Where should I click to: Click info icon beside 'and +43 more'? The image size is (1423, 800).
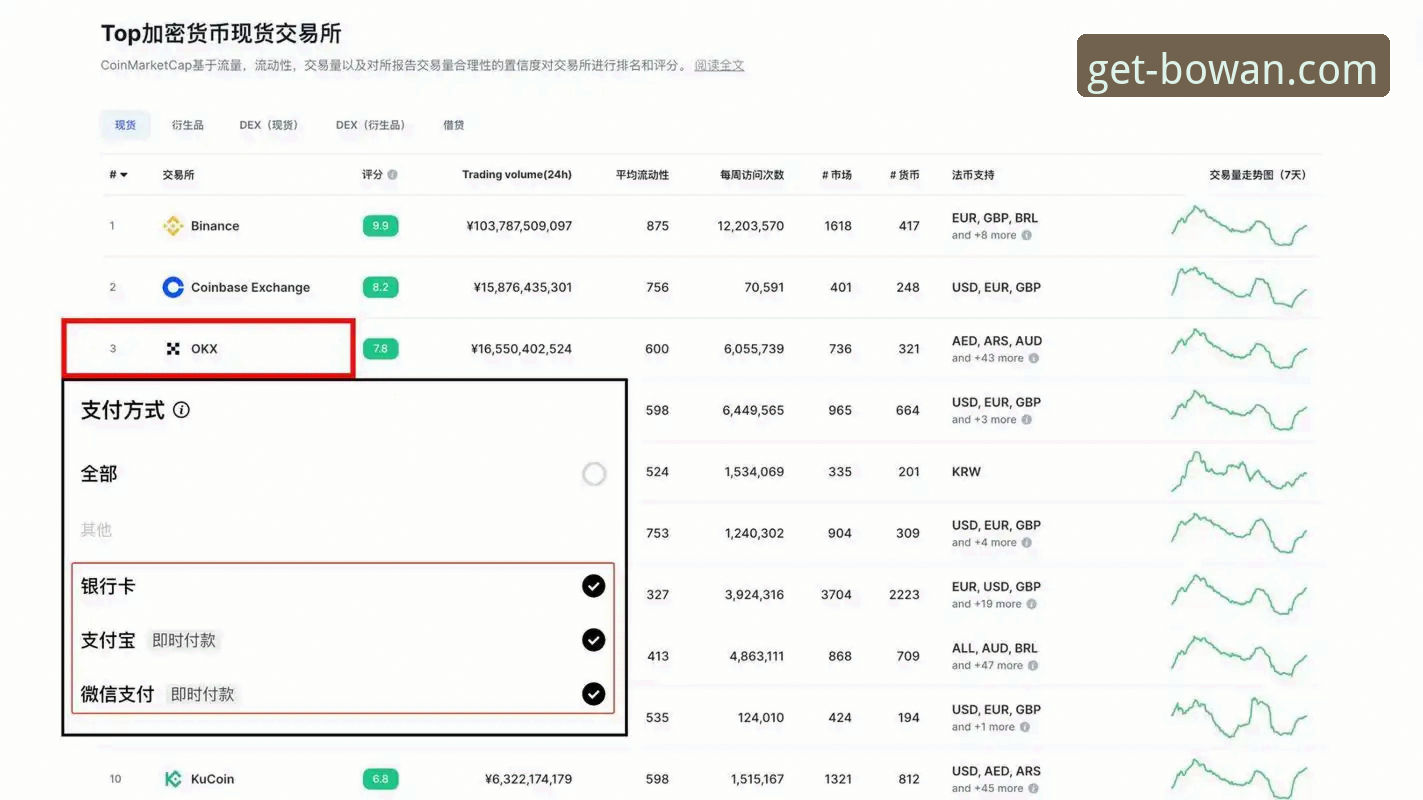point(1034,358)
